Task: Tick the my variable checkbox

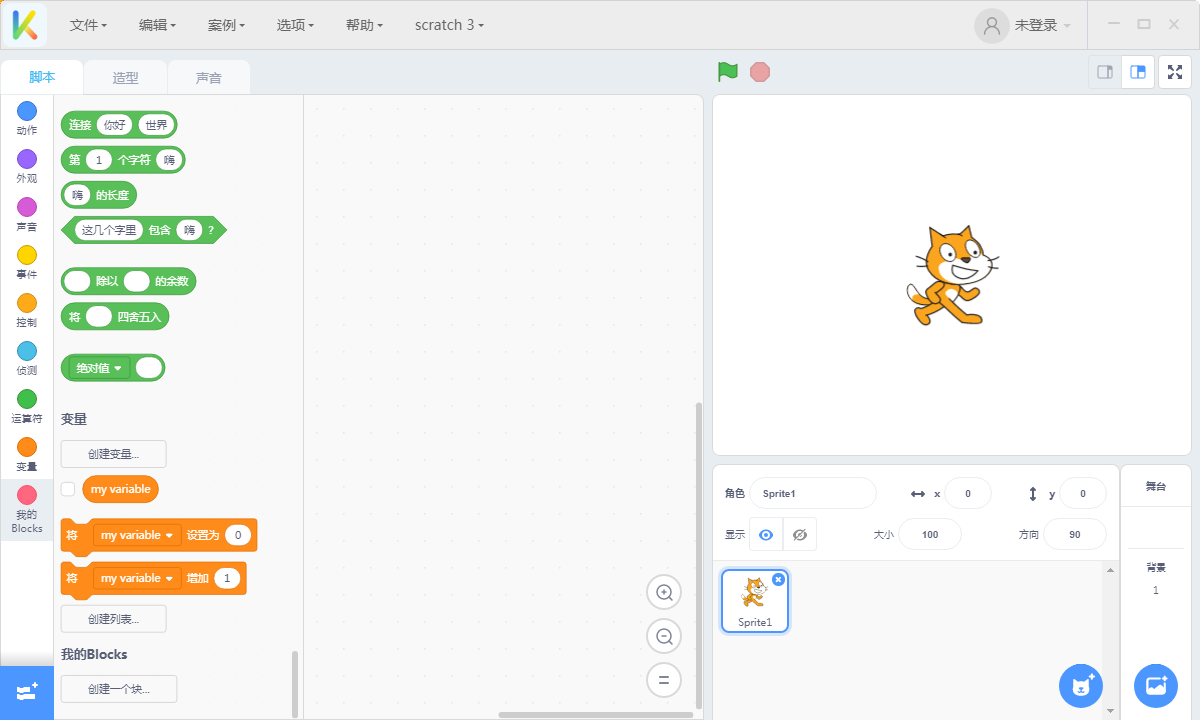Action: pyautogui.click(x=68, y=489)
